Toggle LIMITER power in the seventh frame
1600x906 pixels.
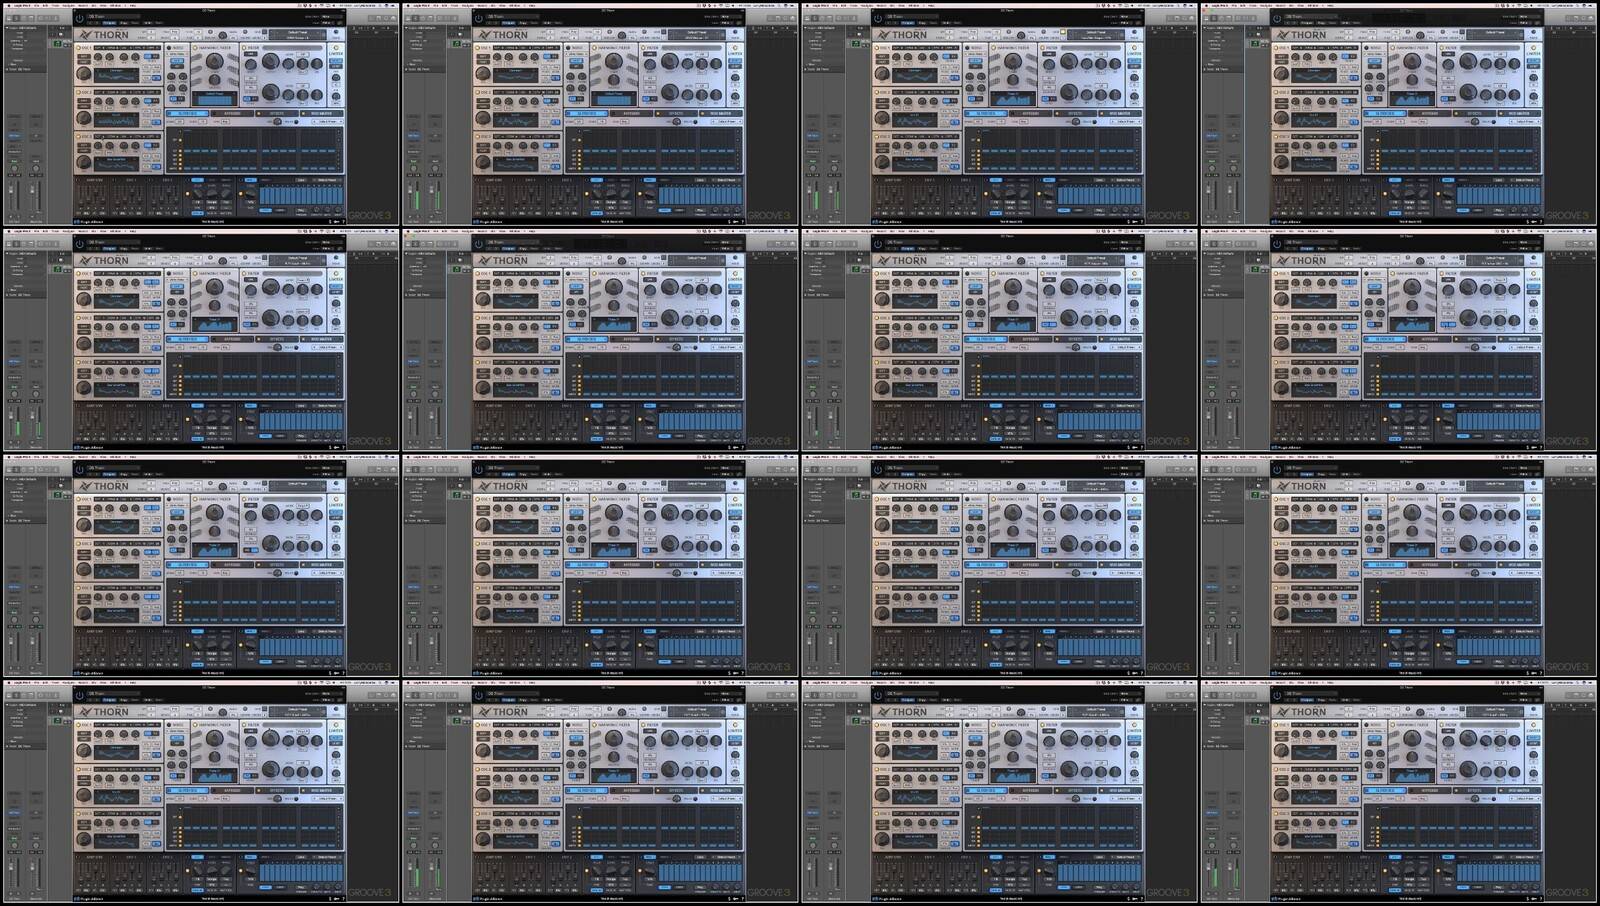click(x=1136, y=273)
